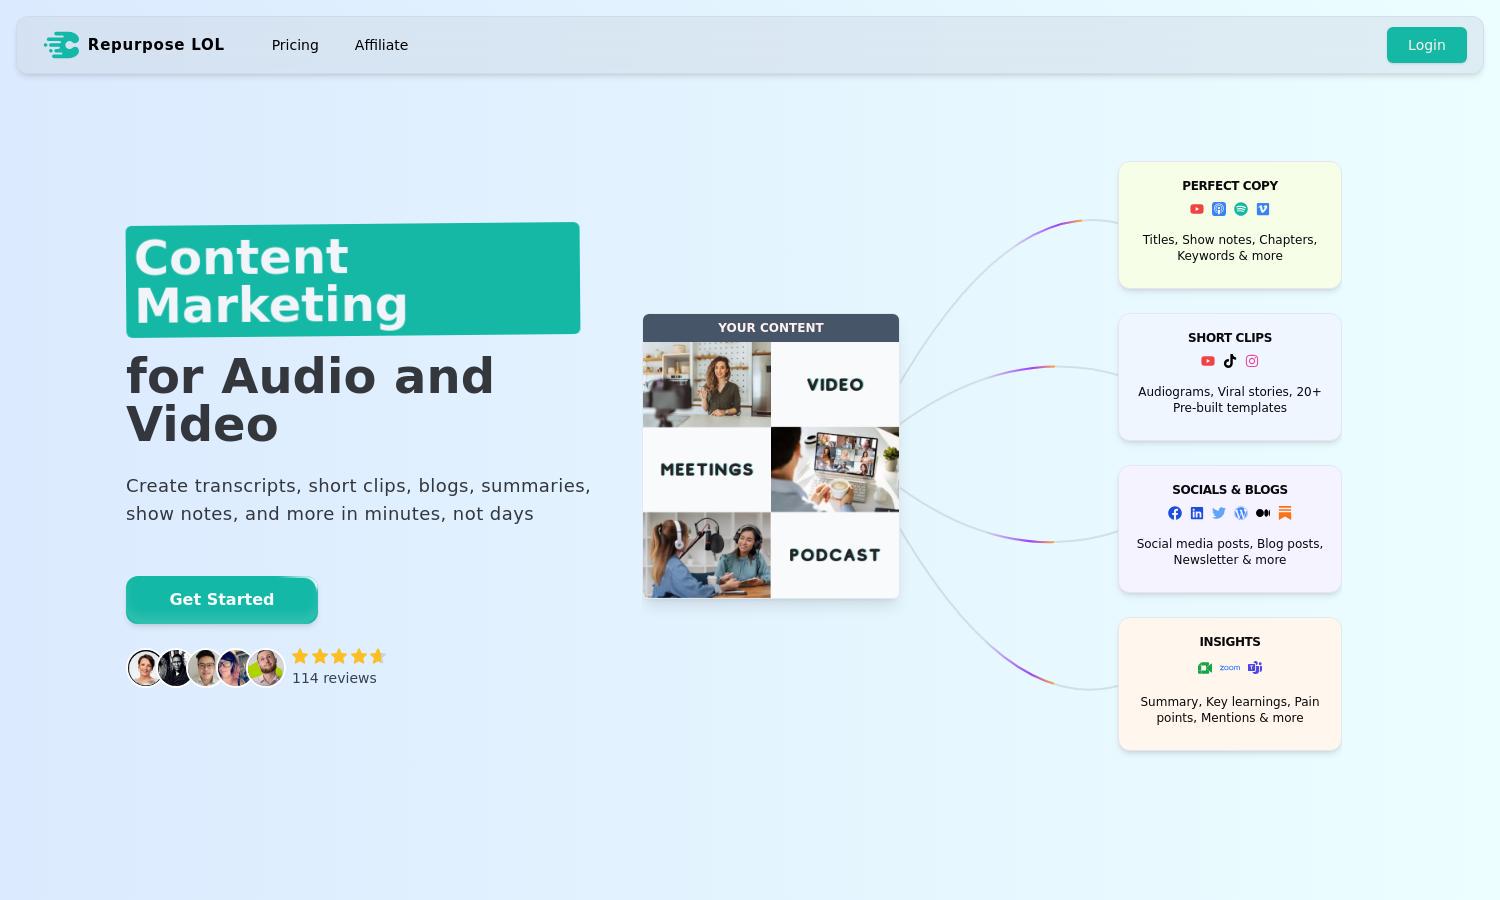Click the Medium icon in Socials & Blogs
1500x900 pixels.
click(1263, 513)
